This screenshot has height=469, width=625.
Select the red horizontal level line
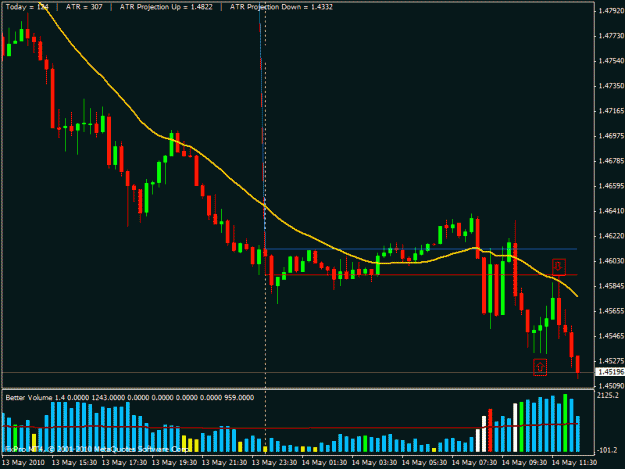[x=421, y=275]
